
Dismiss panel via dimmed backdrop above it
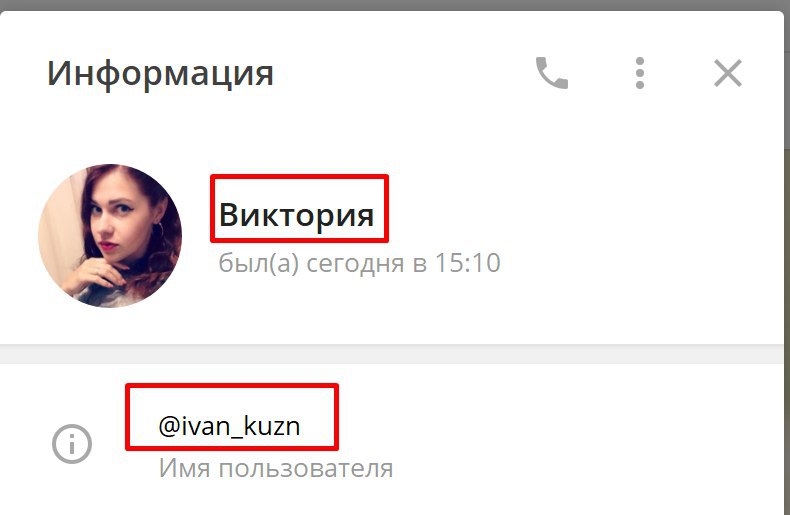(x=395, y=5)
